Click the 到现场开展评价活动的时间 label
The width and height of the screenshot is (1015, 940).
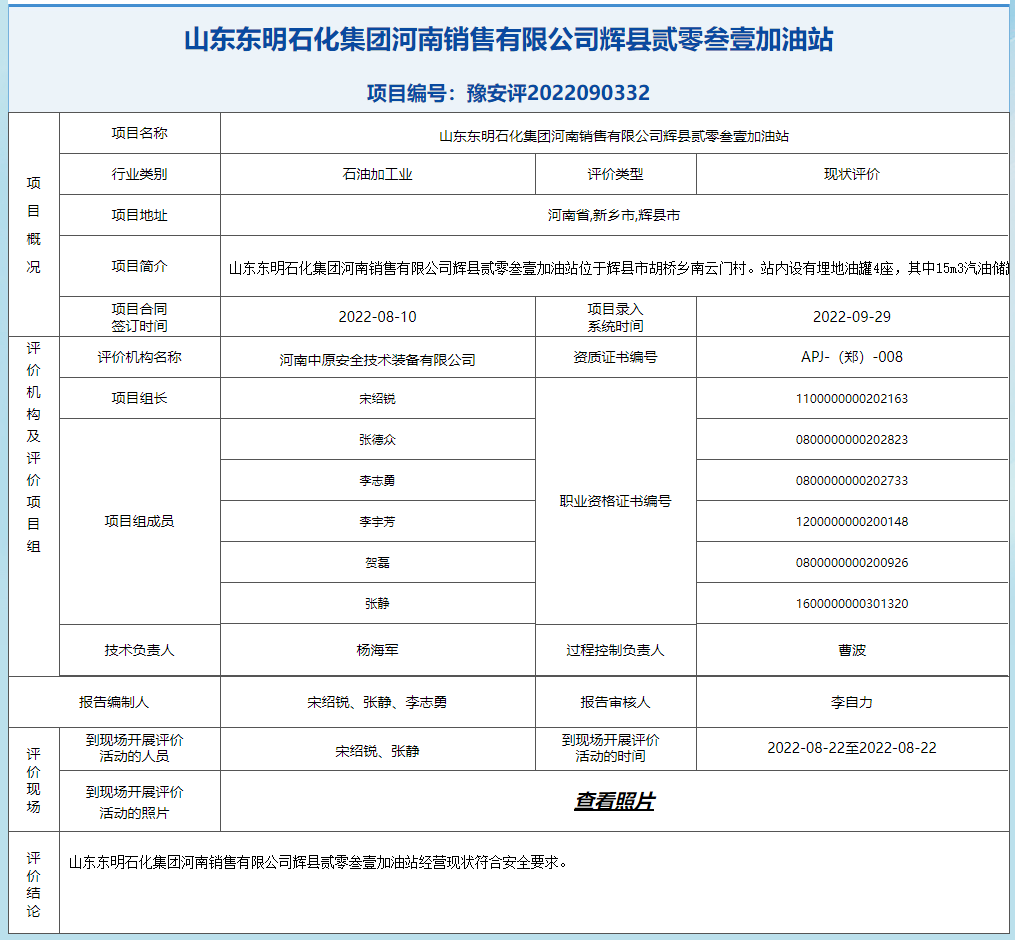pos(610,748)
